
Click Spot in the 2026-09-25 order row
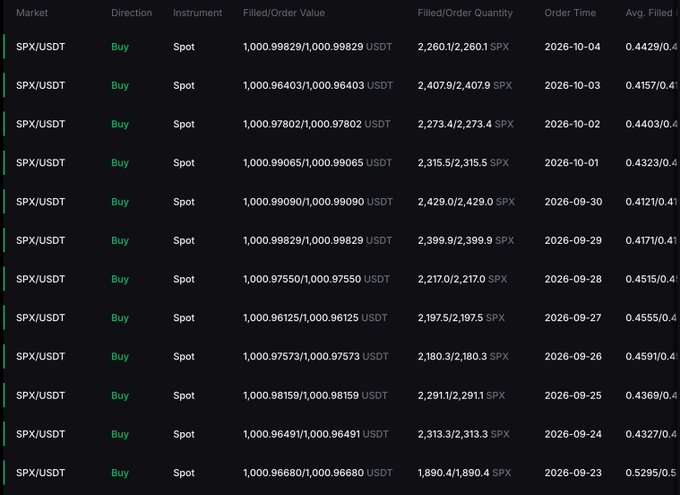pyautogui.click(x=184, y=395)
